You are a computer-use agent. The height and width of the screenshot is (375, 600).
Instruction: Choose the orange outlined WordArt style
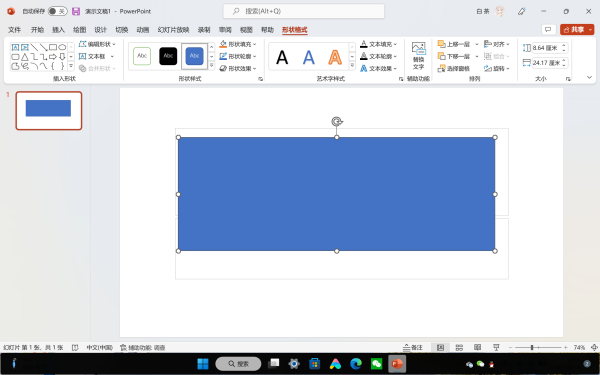tap(335, 57)
